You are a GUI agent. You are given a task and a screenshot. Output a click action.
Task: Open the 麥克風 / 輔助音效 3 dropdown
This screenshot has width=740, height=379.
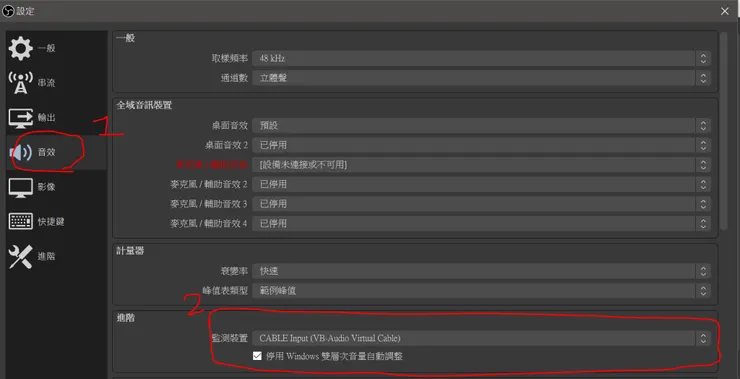(x=481, y=204)
